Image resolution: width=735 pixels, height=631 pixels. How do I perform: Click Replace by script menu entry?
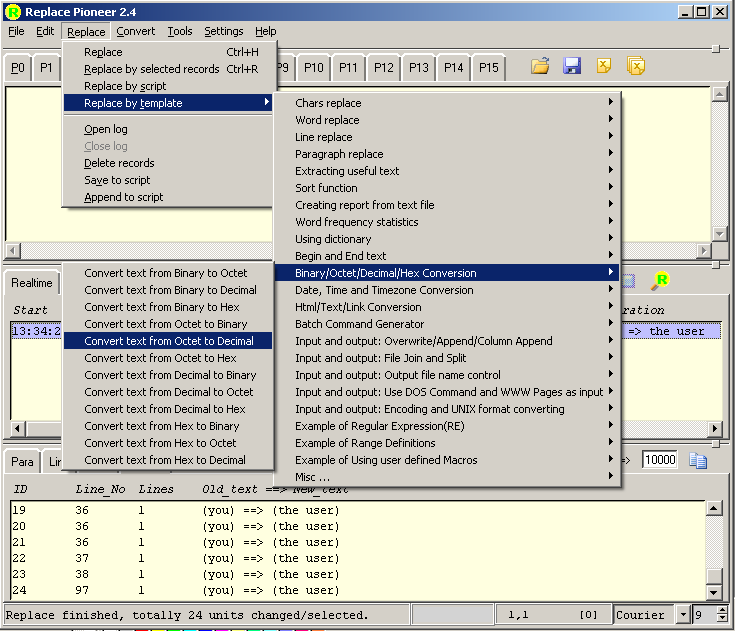pyautogui.click(x=125, y=86)
